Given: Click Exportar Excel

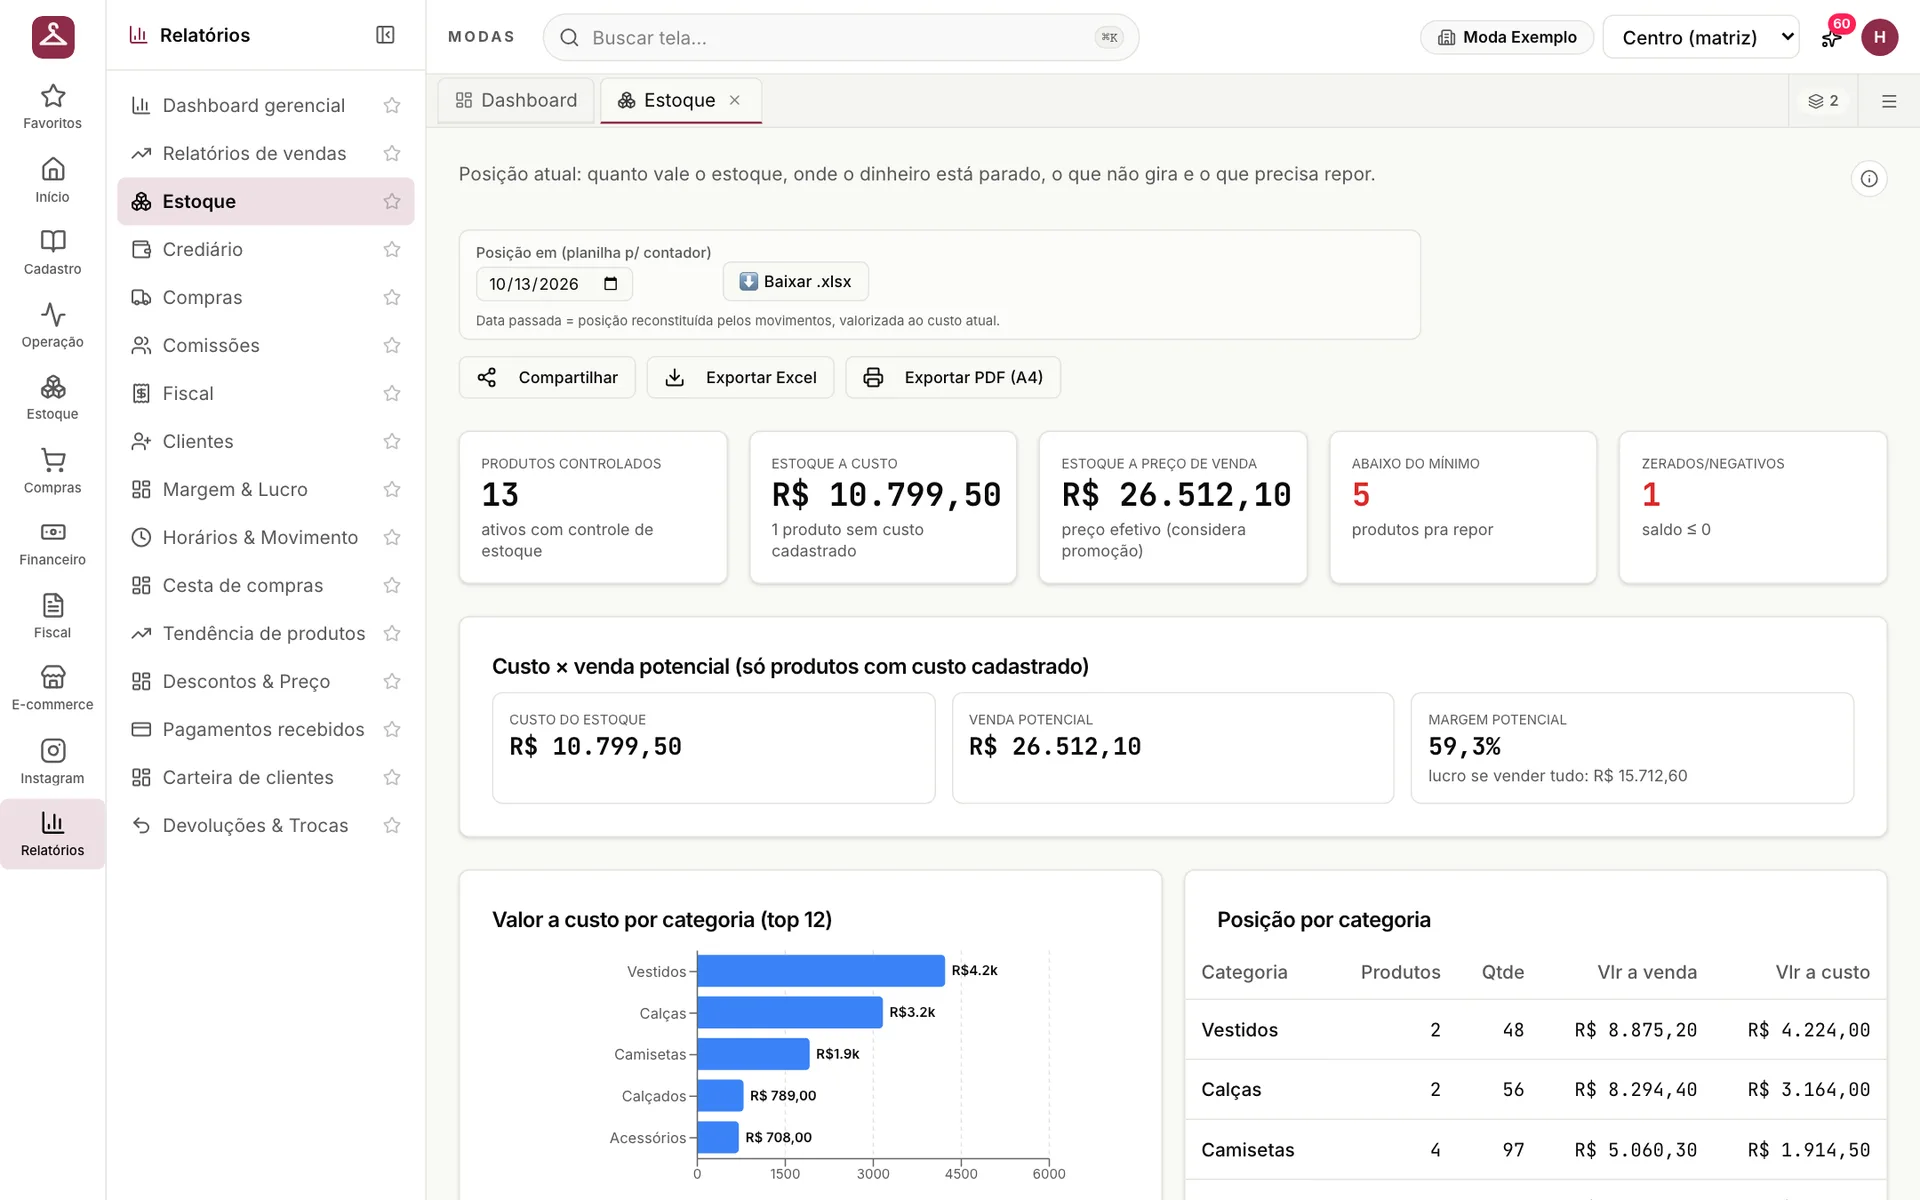Looking at the screenshot, I should pos(740,377).
